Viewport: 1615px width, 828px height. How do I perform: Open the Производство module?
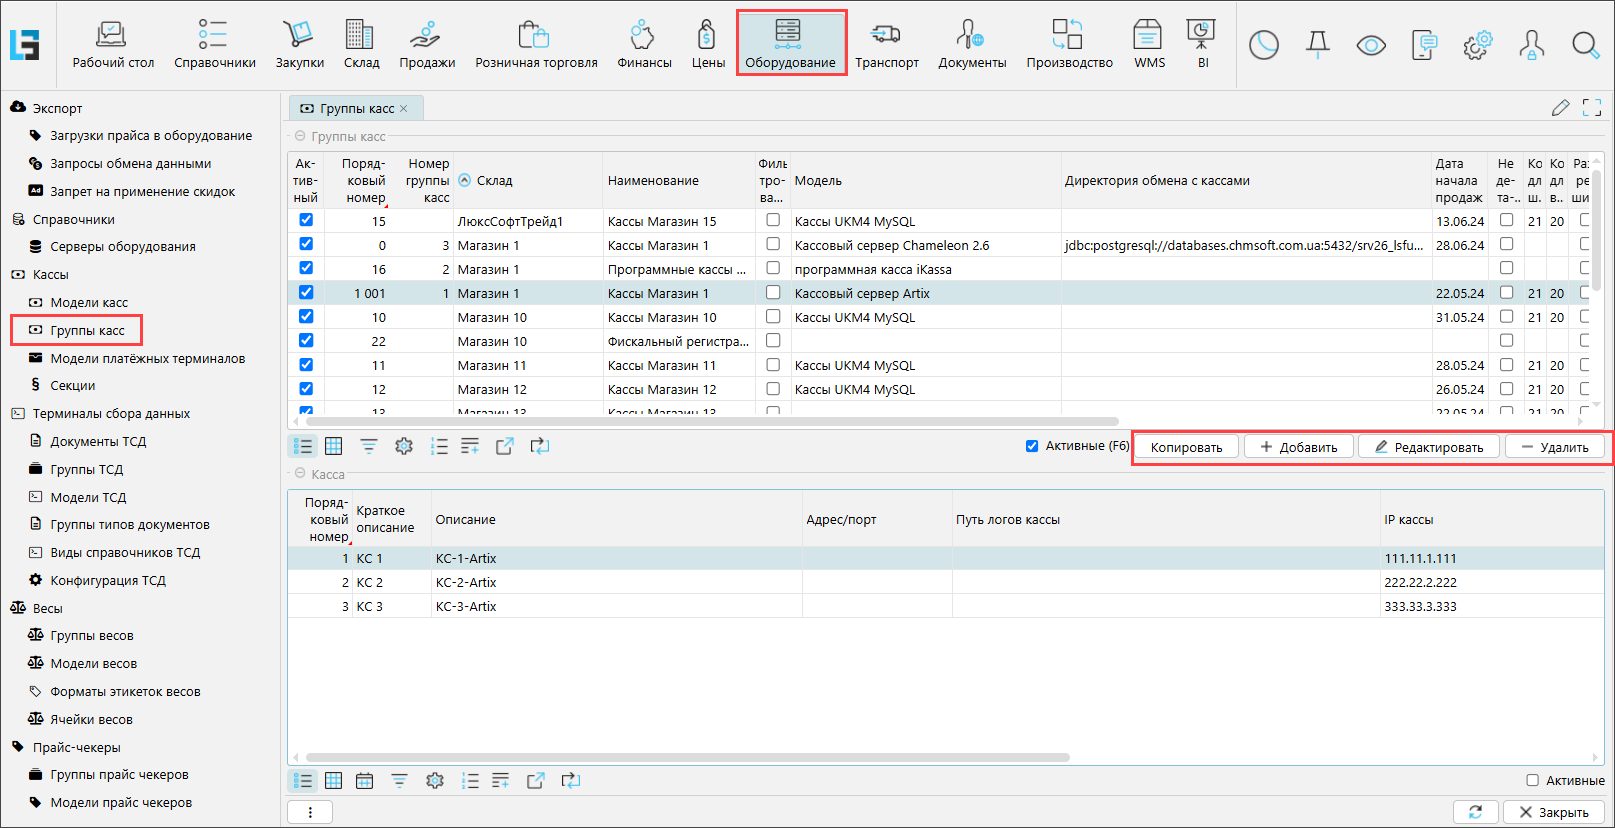(1068, 44)
